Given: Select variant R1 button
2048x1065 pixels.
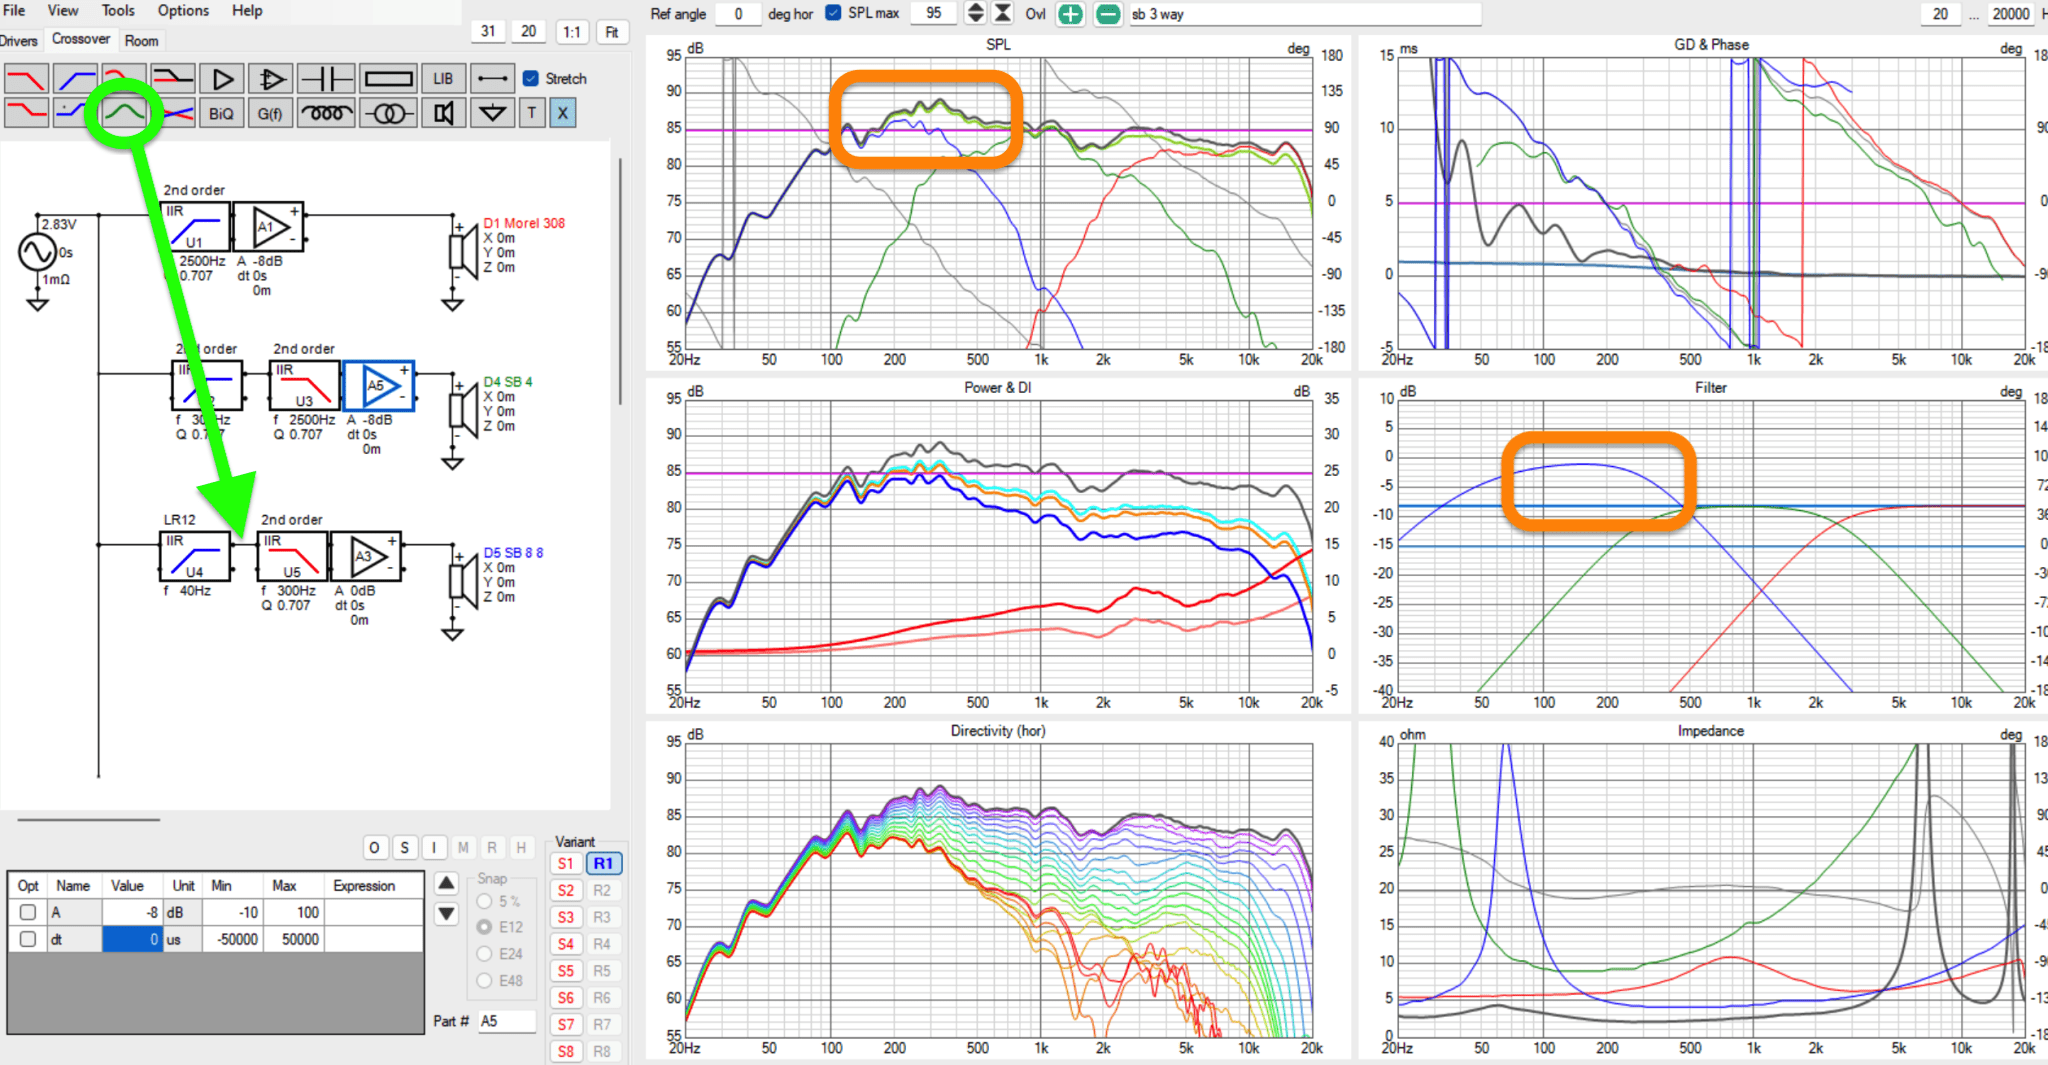Looking at the screenshot, I should click(603, 863).
